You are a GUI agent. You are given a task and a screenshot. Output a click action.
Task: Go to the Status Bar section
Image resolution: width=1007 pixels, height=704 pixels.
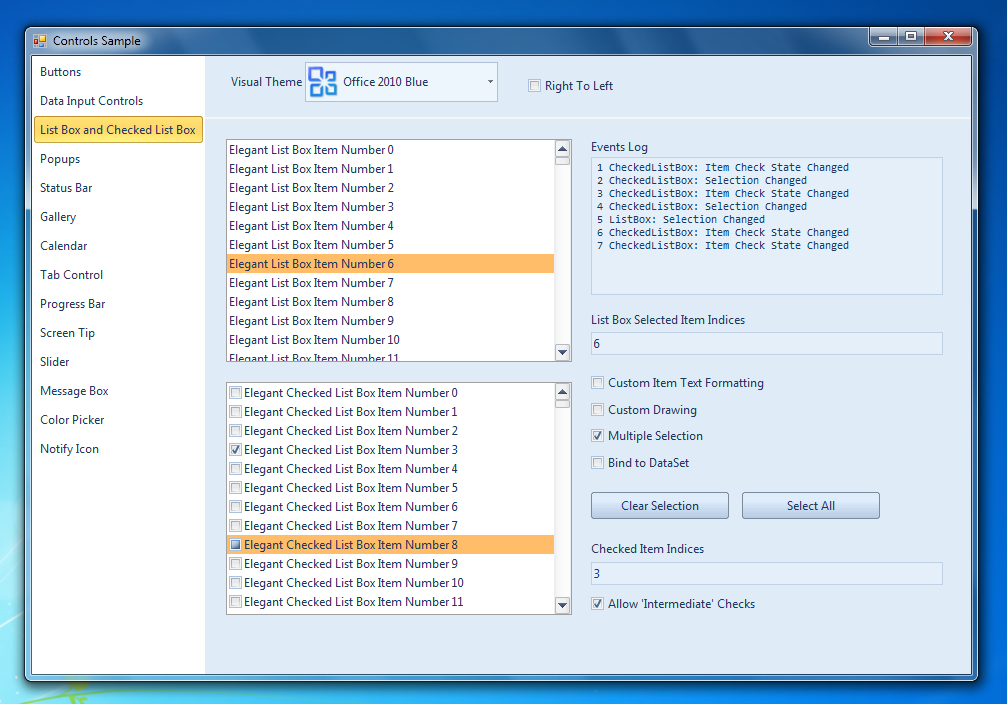point(66,188)
